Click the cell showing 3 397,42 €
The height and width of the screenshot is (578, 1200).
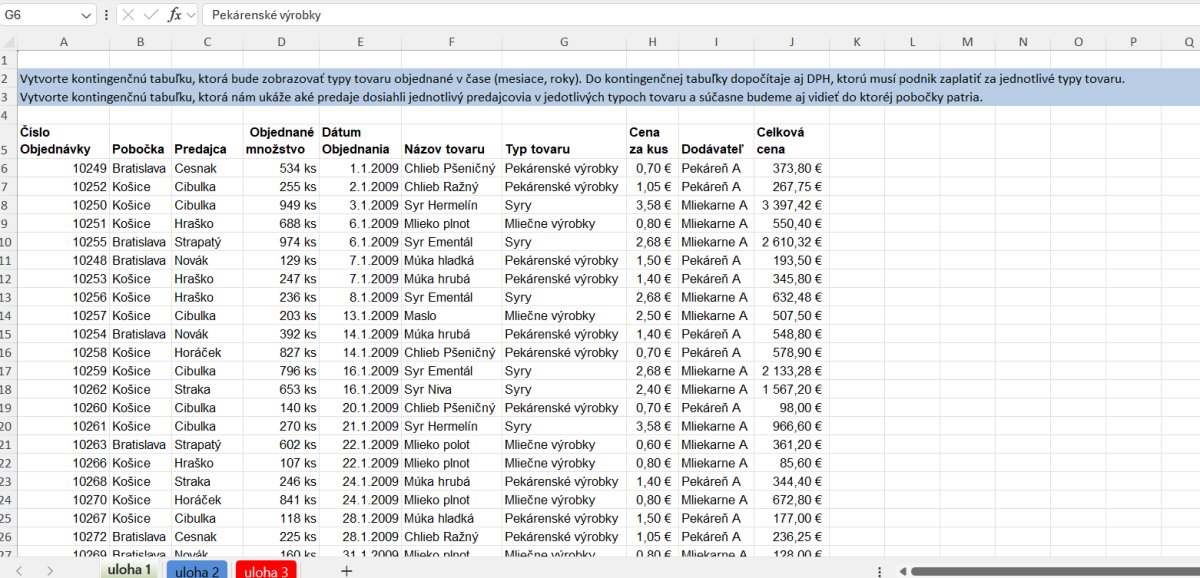[791, 205]
